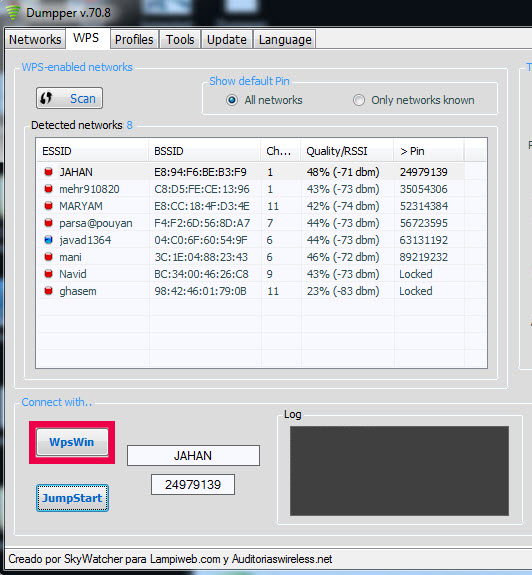Click the red icon next to mehr910820
Image resolution: width=532 pixels, height=575 pixels.
pos(48,188)
